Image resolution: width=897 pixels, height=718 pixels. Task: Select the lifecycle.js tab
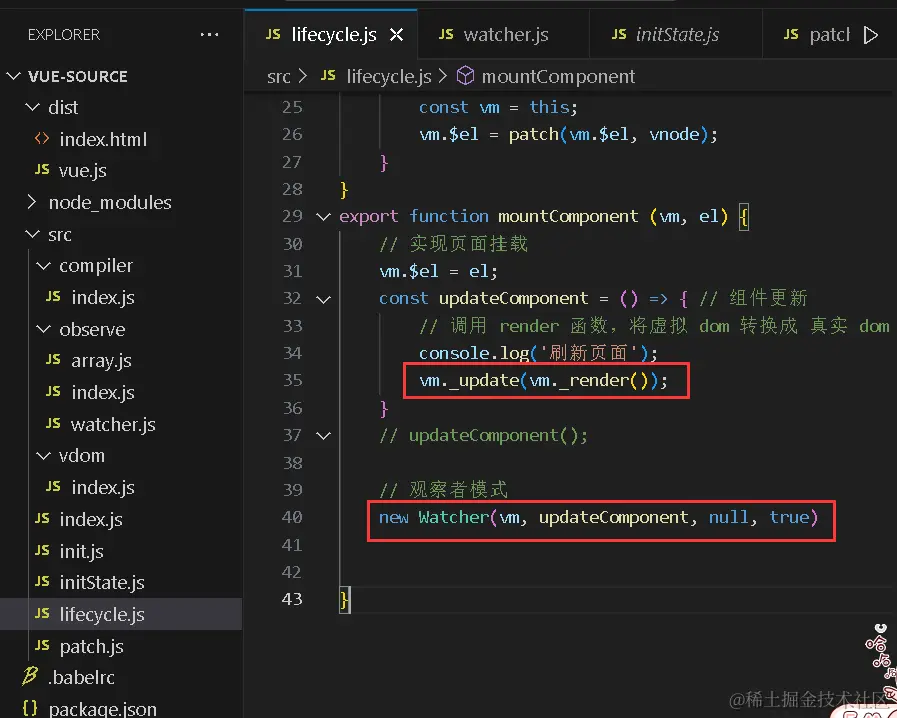coord(332,35)
